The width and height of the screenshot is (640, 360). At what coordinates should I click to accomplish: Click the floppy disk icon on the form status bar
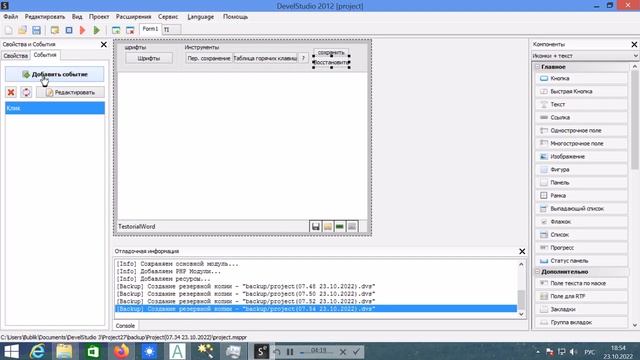click(316, 227)
